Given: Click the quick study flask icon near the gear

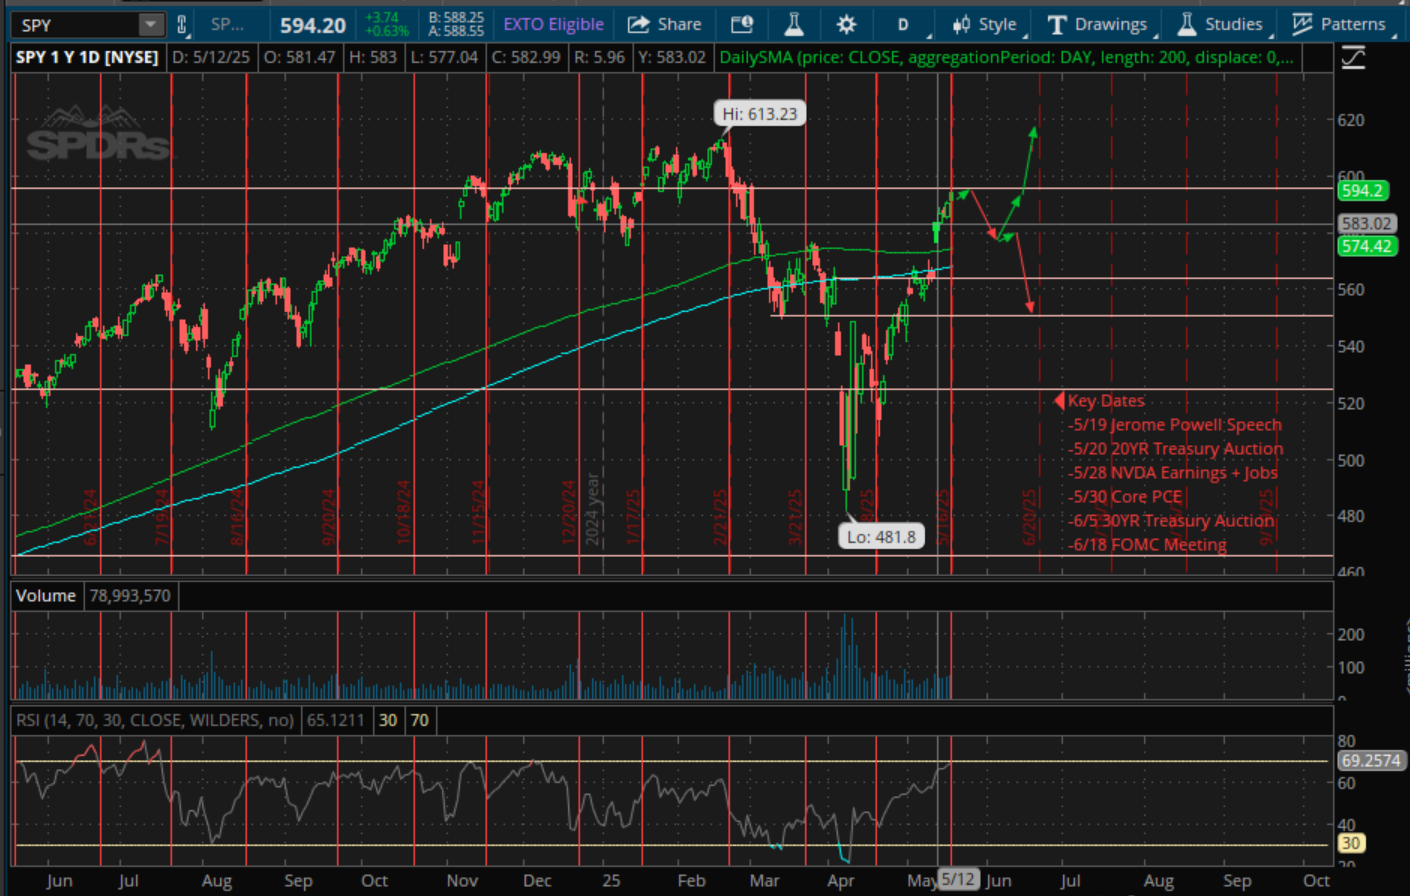Looking at the screenshot, I should tap(794, 24).
